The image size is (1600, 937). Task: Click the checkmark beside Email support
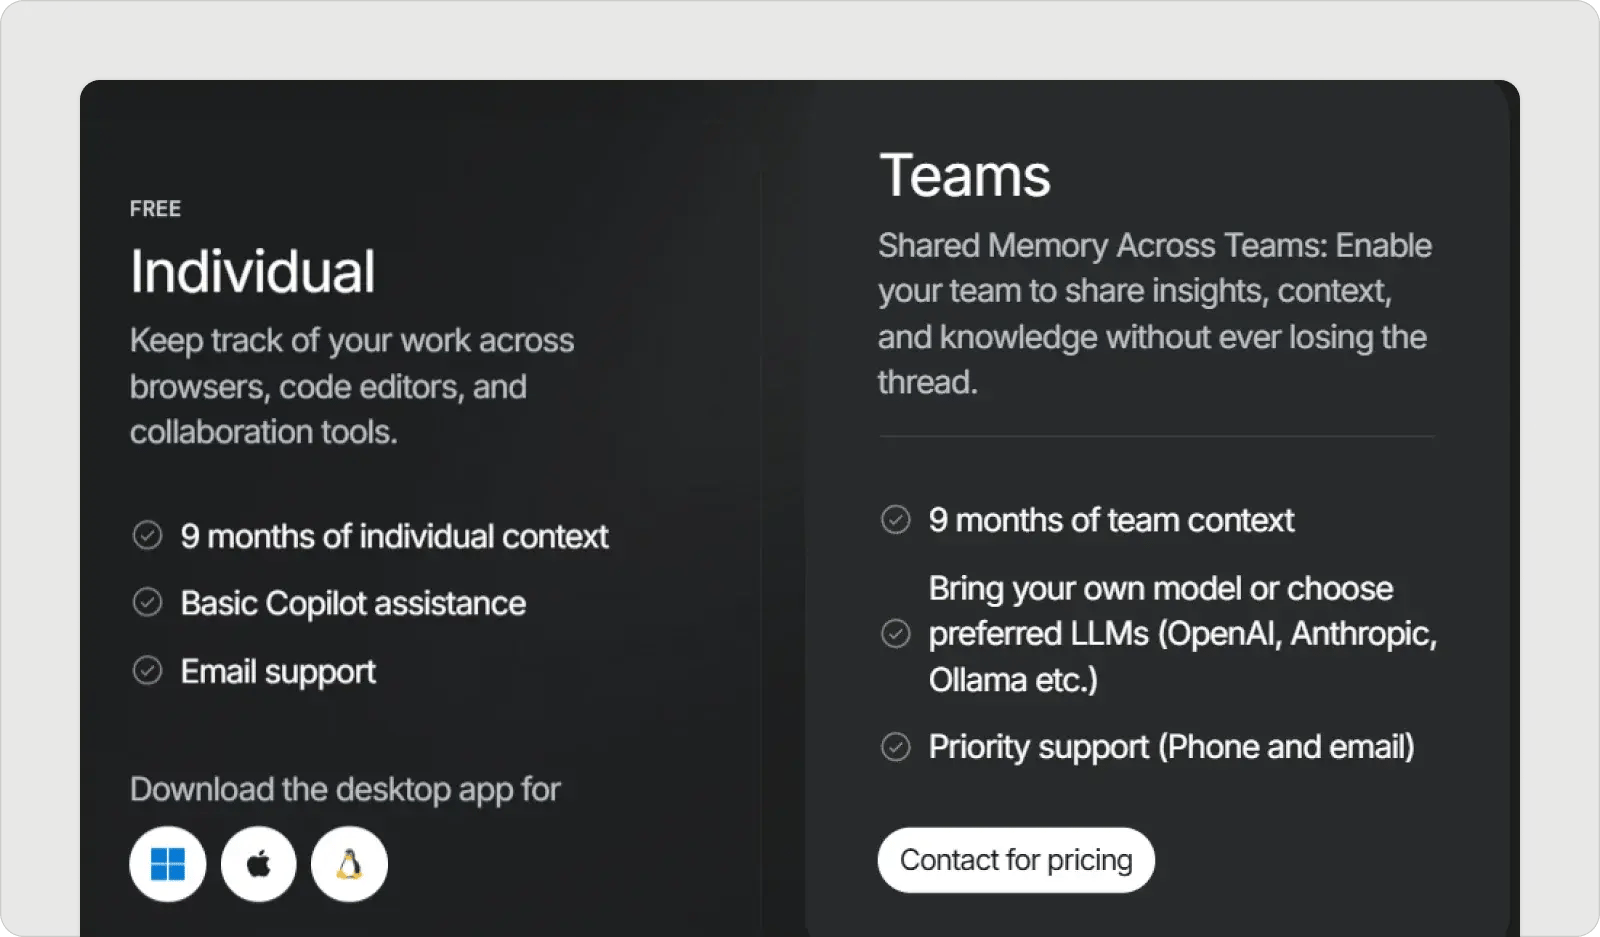pyautogui.click(x=147, y=670)
